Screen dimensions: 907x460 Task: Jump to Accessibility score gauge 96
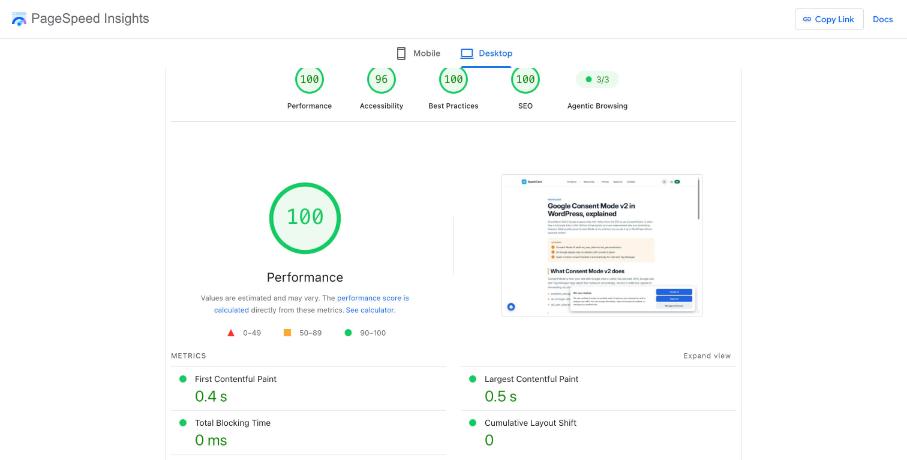click(381, 80)
